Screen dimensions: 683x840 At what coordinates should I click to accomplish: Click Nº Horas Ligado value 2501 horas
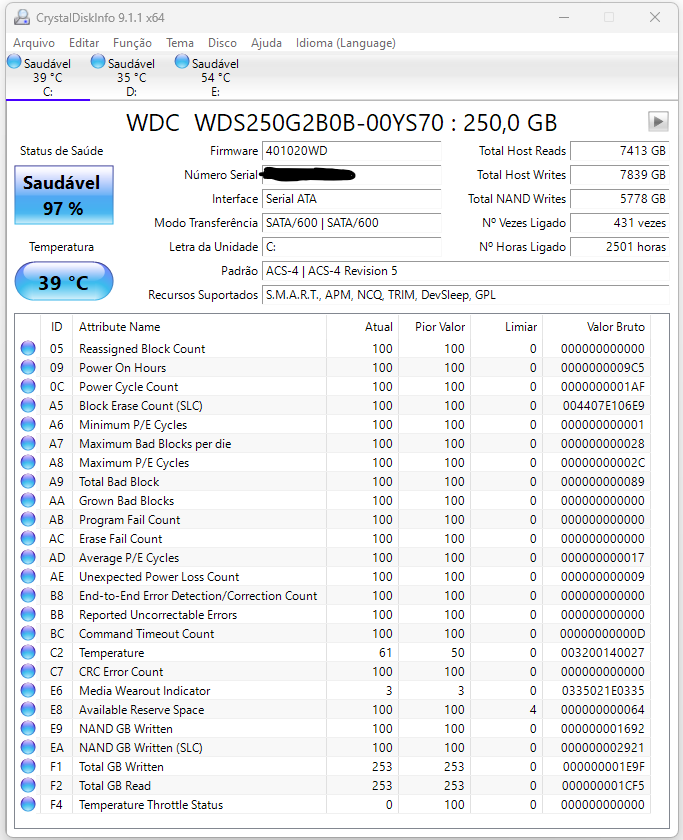click(x=620, y=247)
